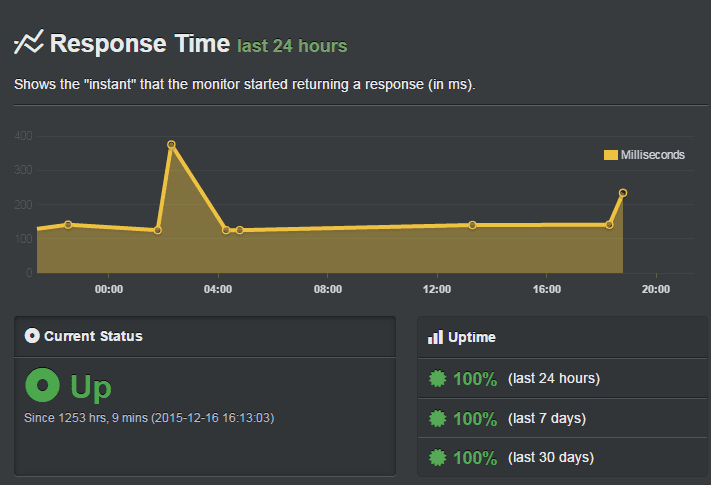
Task: Click the 100% value for last 7 days
Action: coord(476,418)
